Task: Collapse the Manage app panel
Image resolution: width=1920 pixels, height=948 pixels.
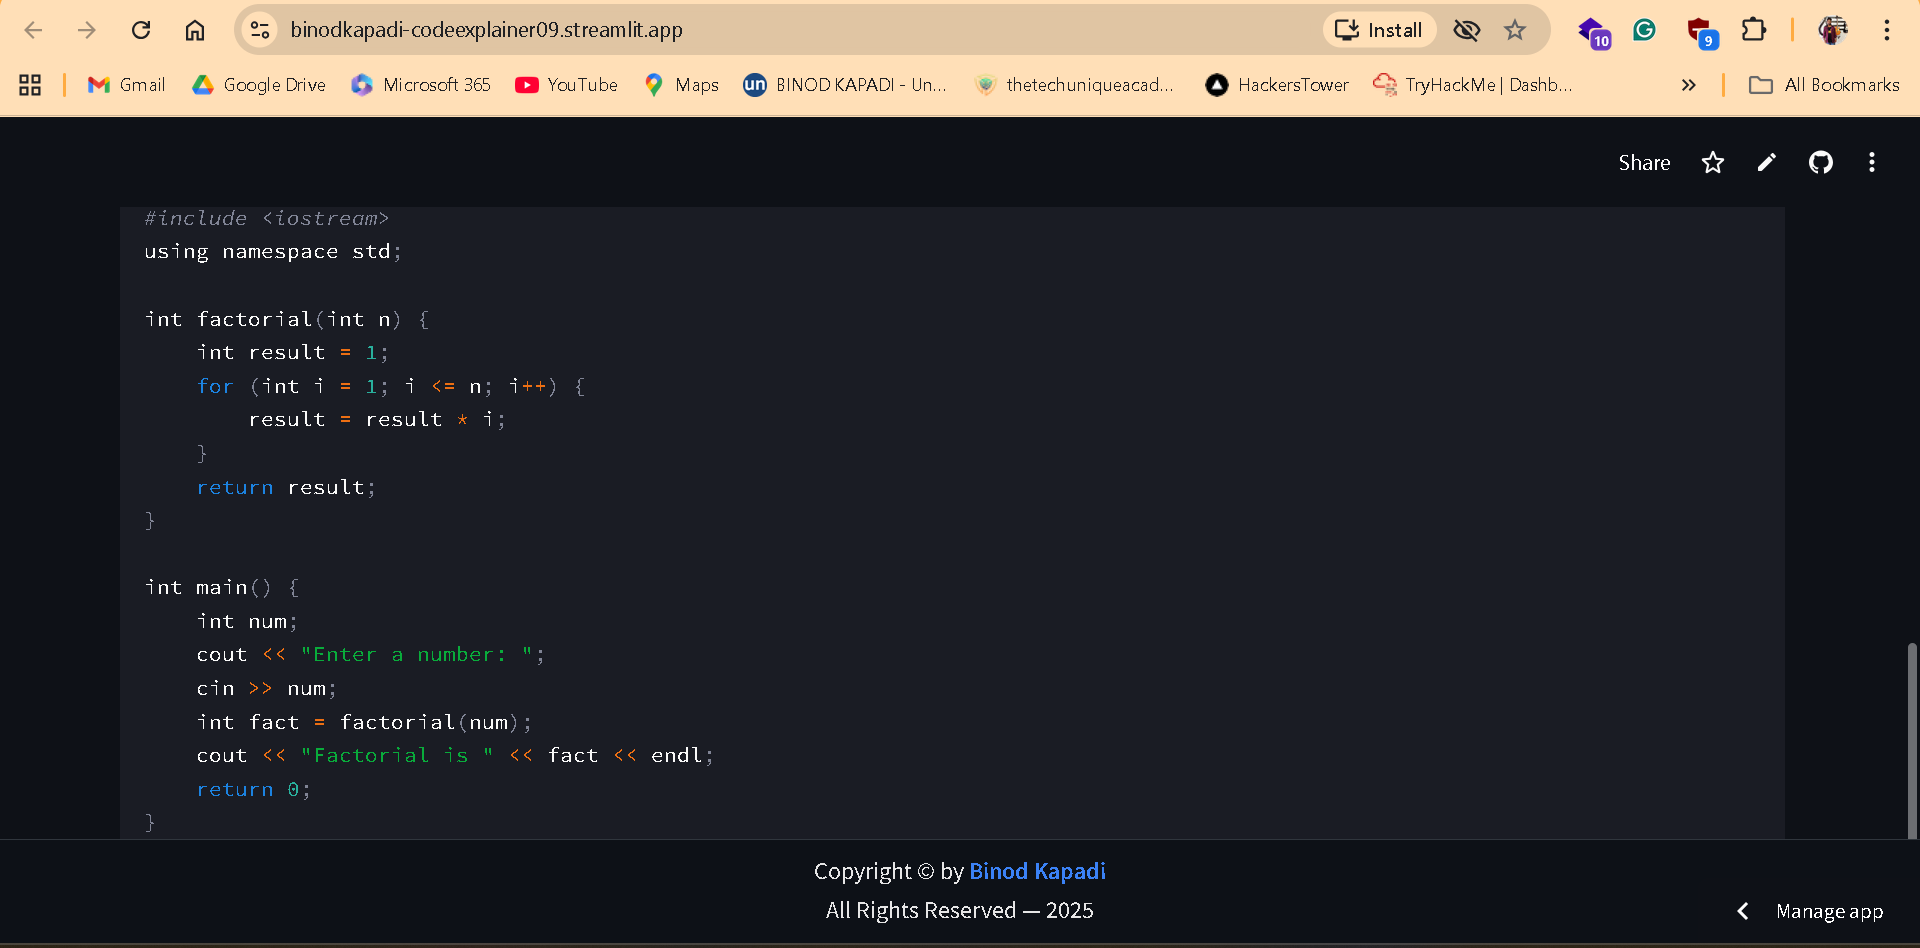Action: point(1742,911)
